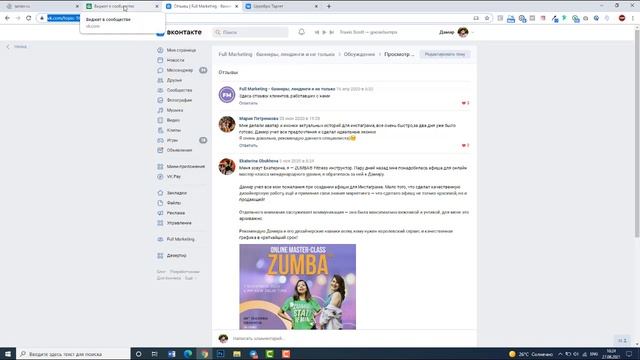Image resolution: width=640 pixels, height=360 pixels.
Task: Click the Windows taskbar search box
Action: pyautogui.click(x=73, y=354)
